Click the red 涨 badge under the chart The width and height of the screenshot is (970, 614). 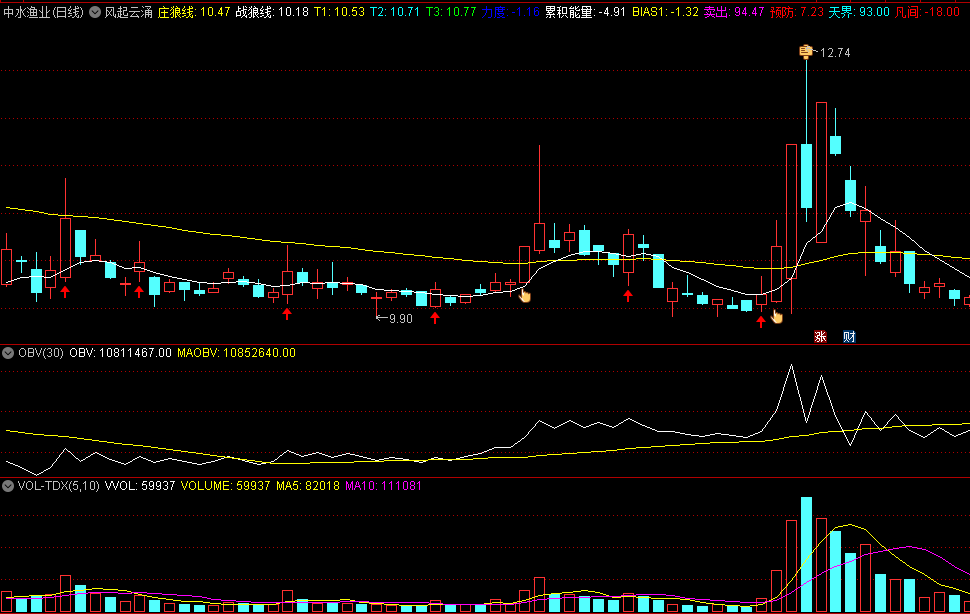point(820,337)
